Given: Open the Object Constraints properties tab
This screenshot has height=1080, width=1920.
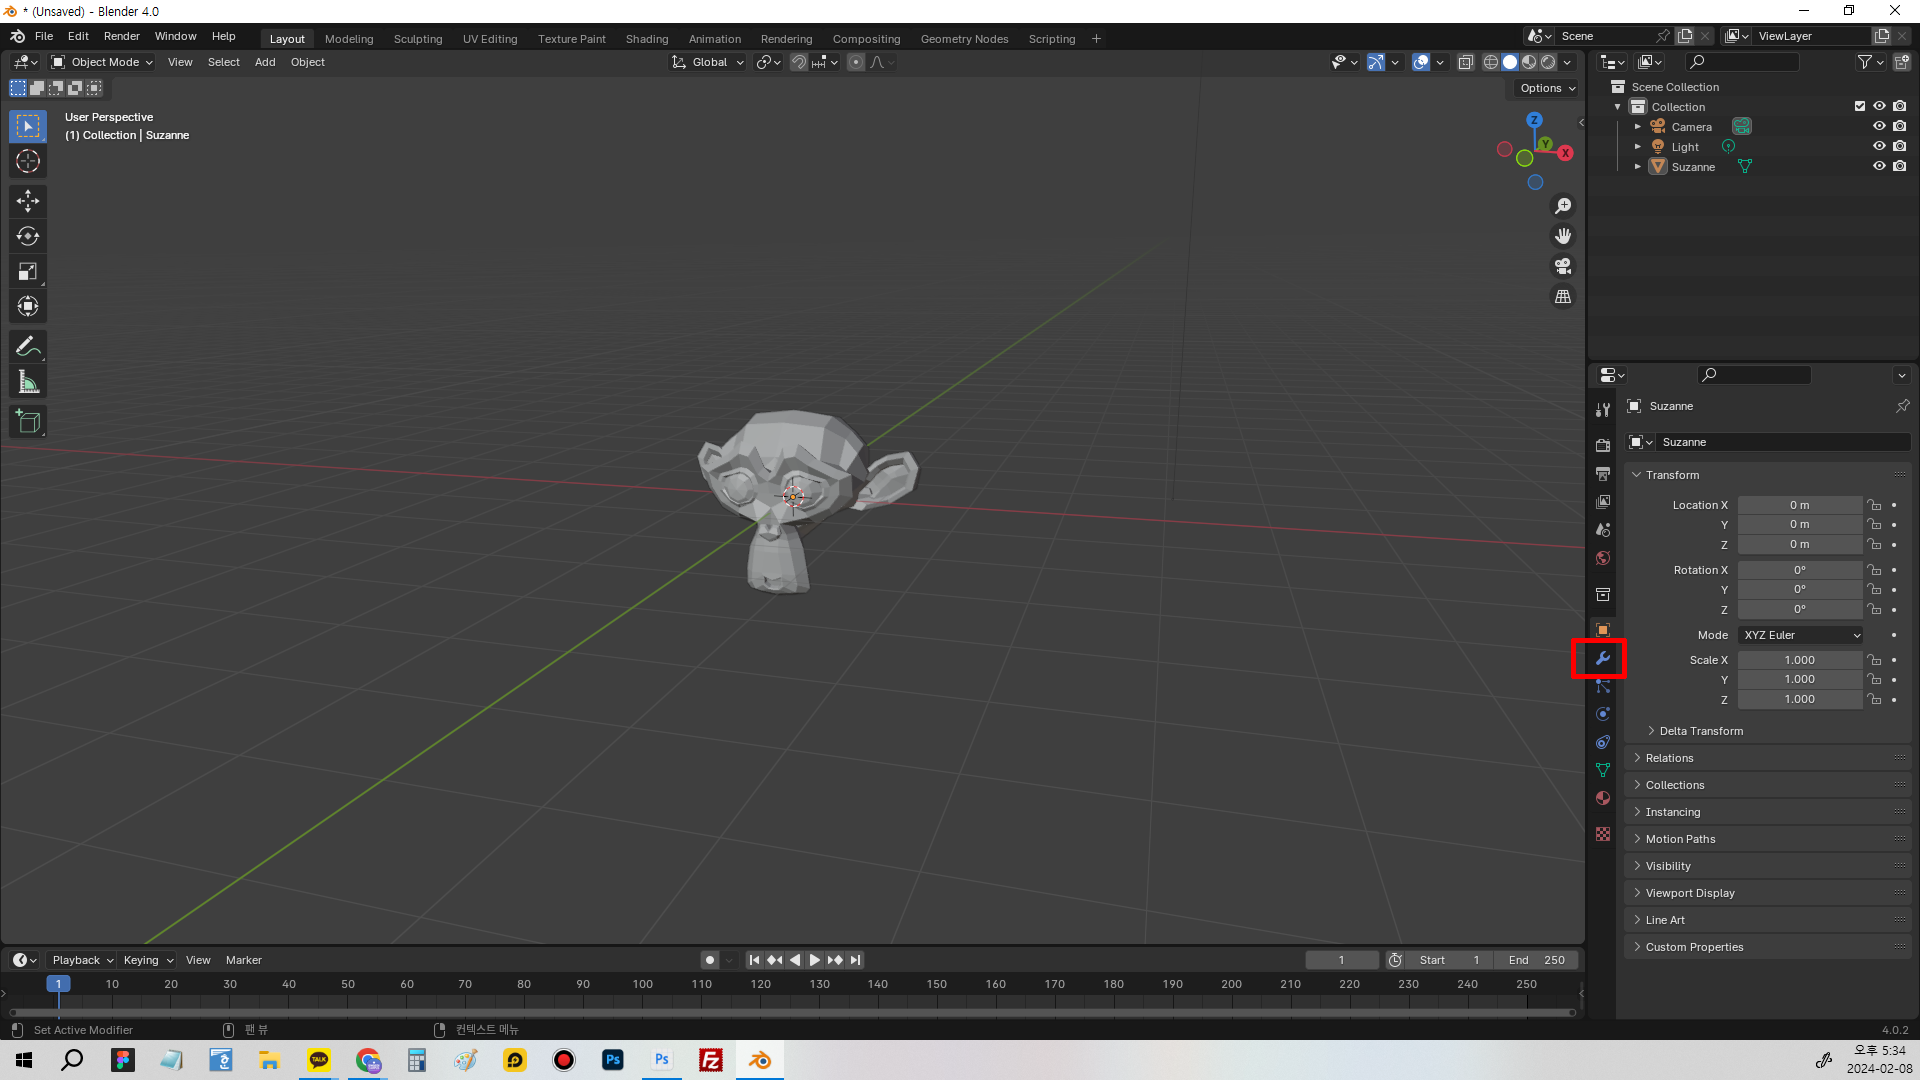Looking at the screenshot, I should click(x=1603, y=742).
